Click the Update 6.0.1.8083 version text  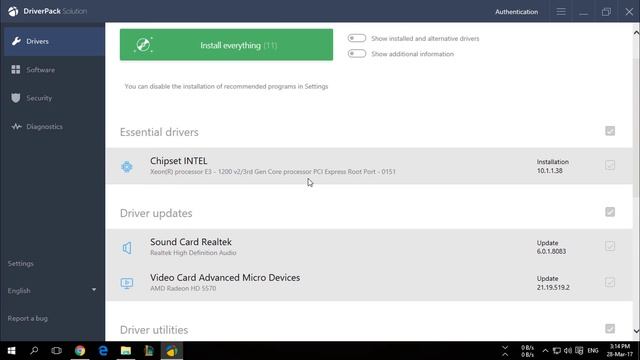tap(551, 247)
